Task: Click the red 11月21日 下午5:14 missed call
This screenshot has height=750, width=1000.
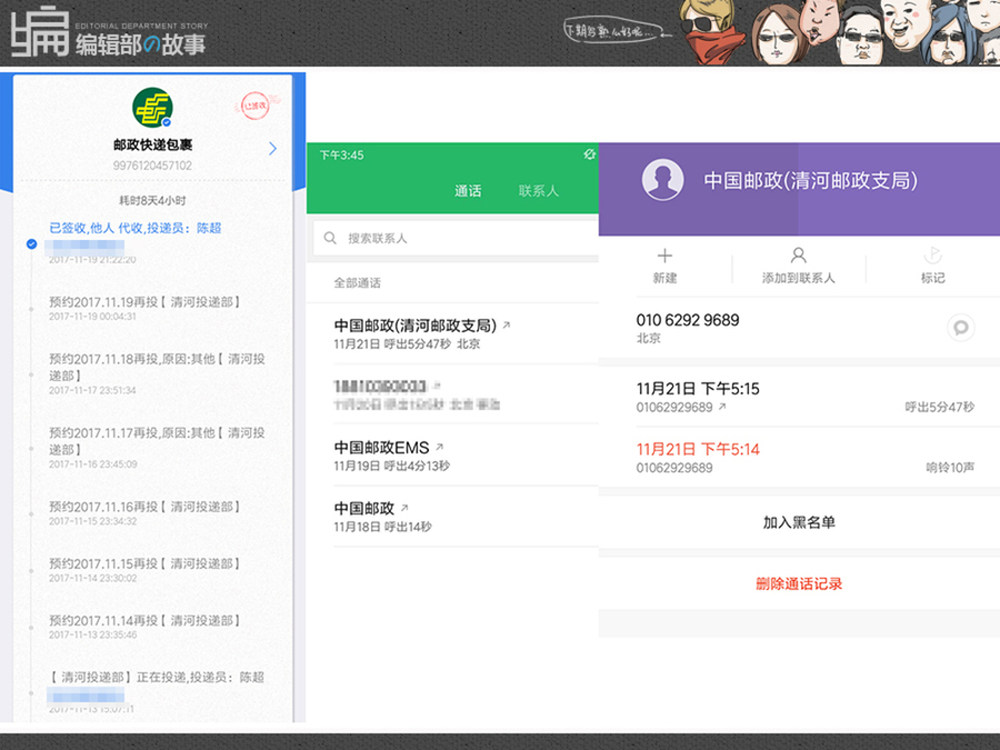Action: [x=805, y=457]
